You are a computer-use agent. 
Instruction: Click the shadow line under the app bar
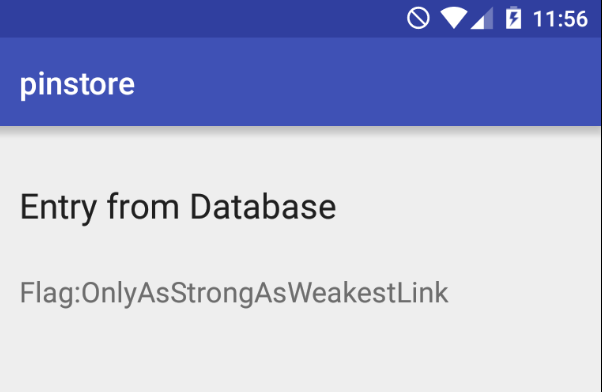pyautogui.click(x=299, y=129)
